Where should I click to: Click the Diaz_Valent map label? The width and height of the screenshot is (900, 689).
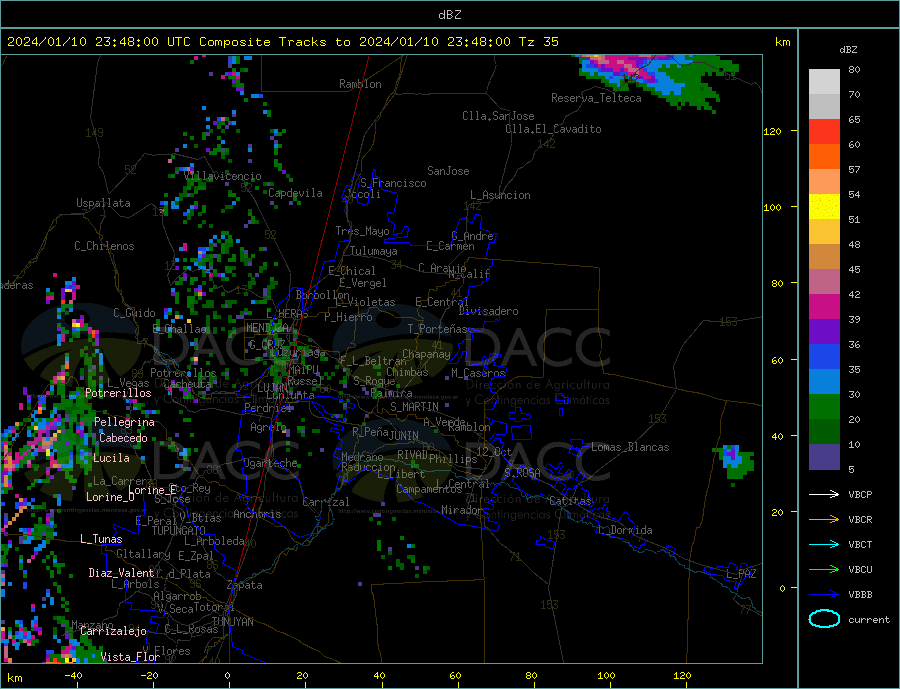point(121,572)
